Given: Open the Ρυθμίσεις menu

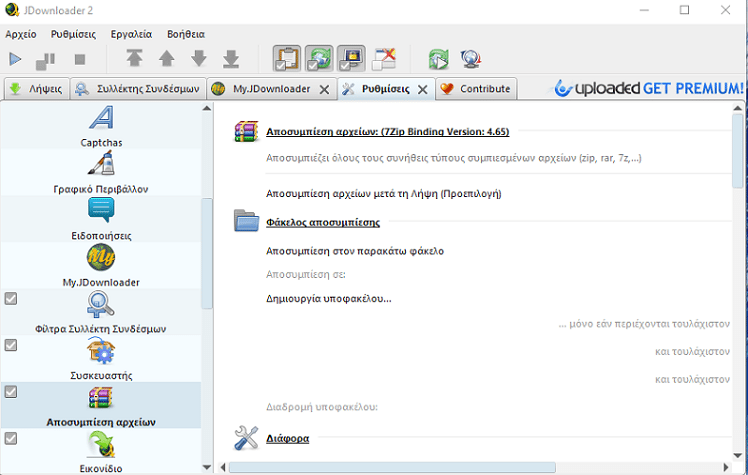Looking at the screenshot, I should coord(73,34).
